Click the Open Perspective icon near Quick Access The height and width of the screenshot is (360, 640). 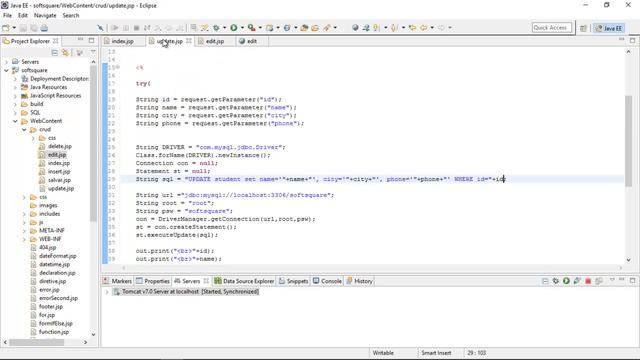(583, 28)
